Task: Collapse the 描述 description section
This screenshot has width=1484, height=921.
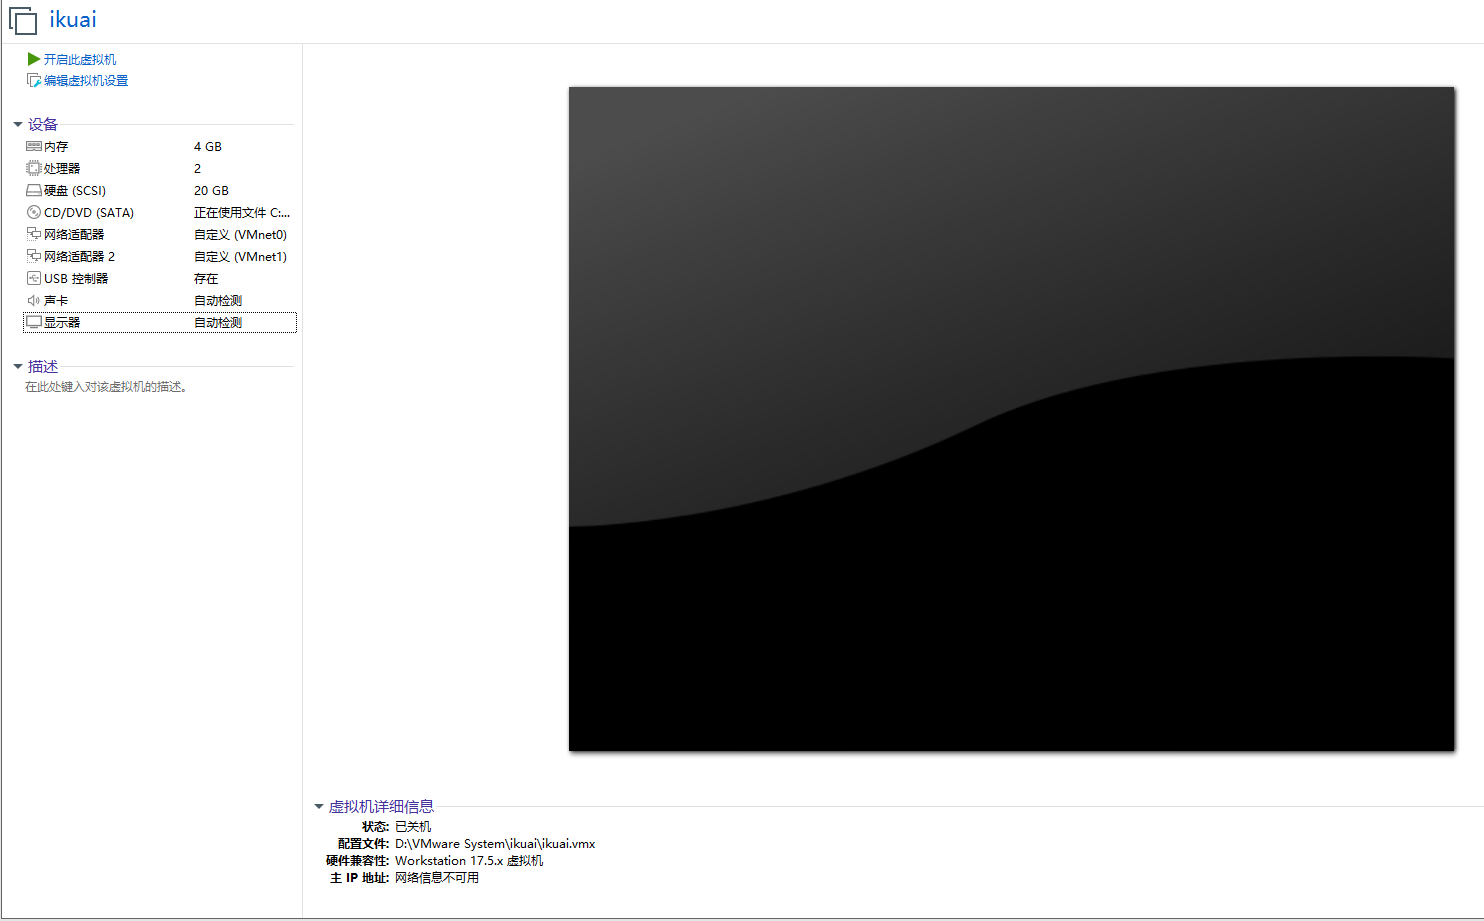Action: pyautogui.click(x=18, y=367)
